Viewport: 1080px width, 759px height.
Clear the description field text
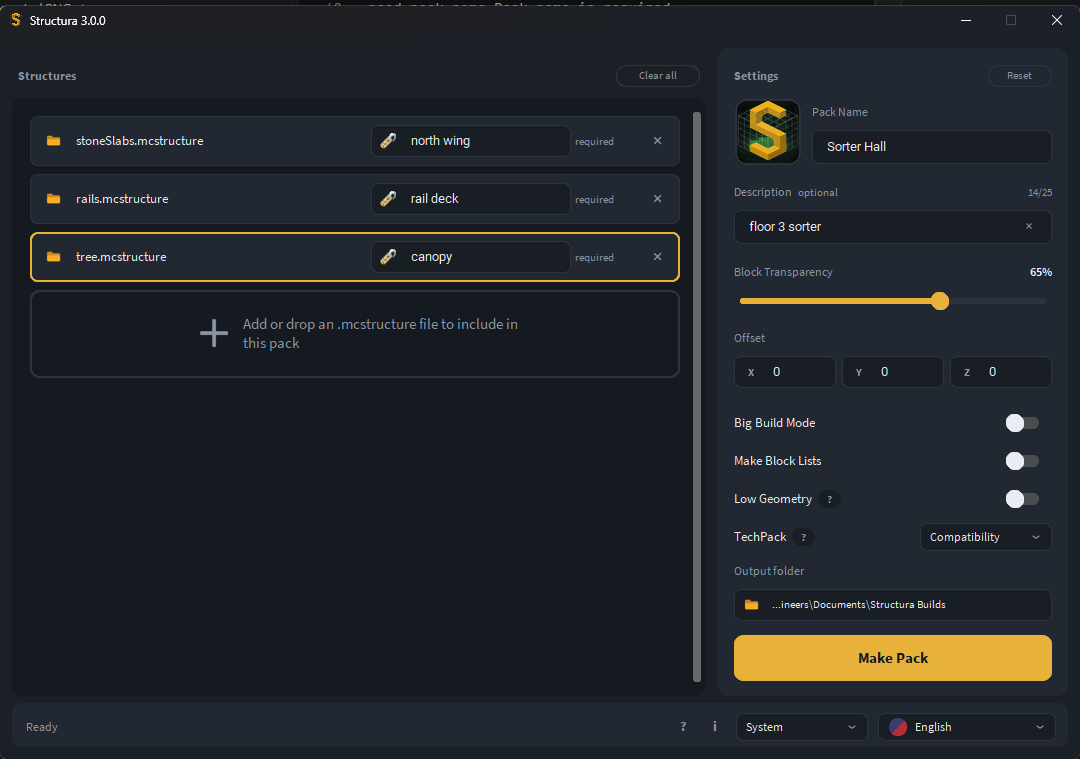[x=1029, y=226]
